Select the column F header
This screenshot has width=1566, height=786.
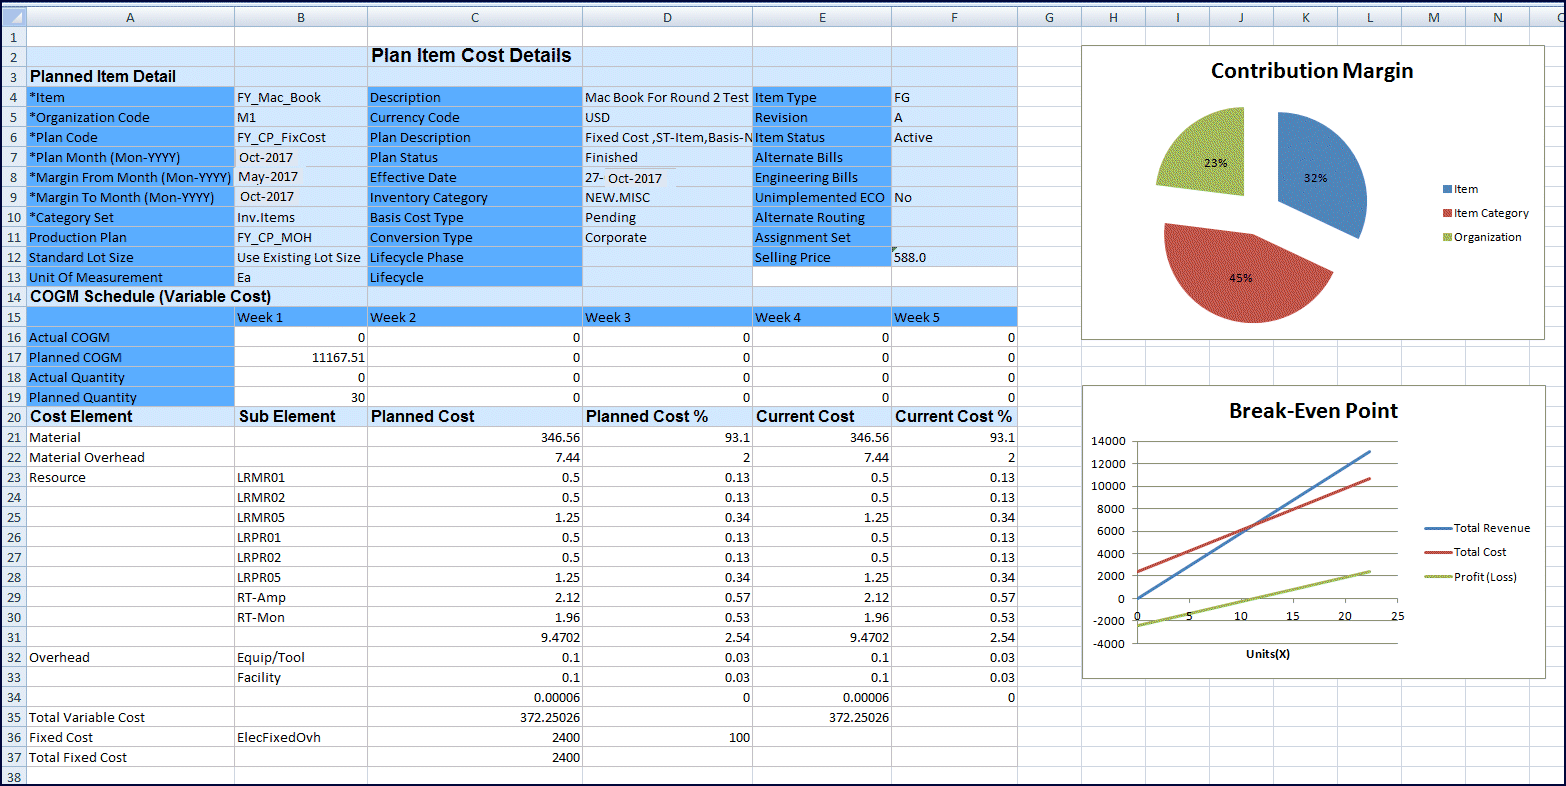coord(954,17)
